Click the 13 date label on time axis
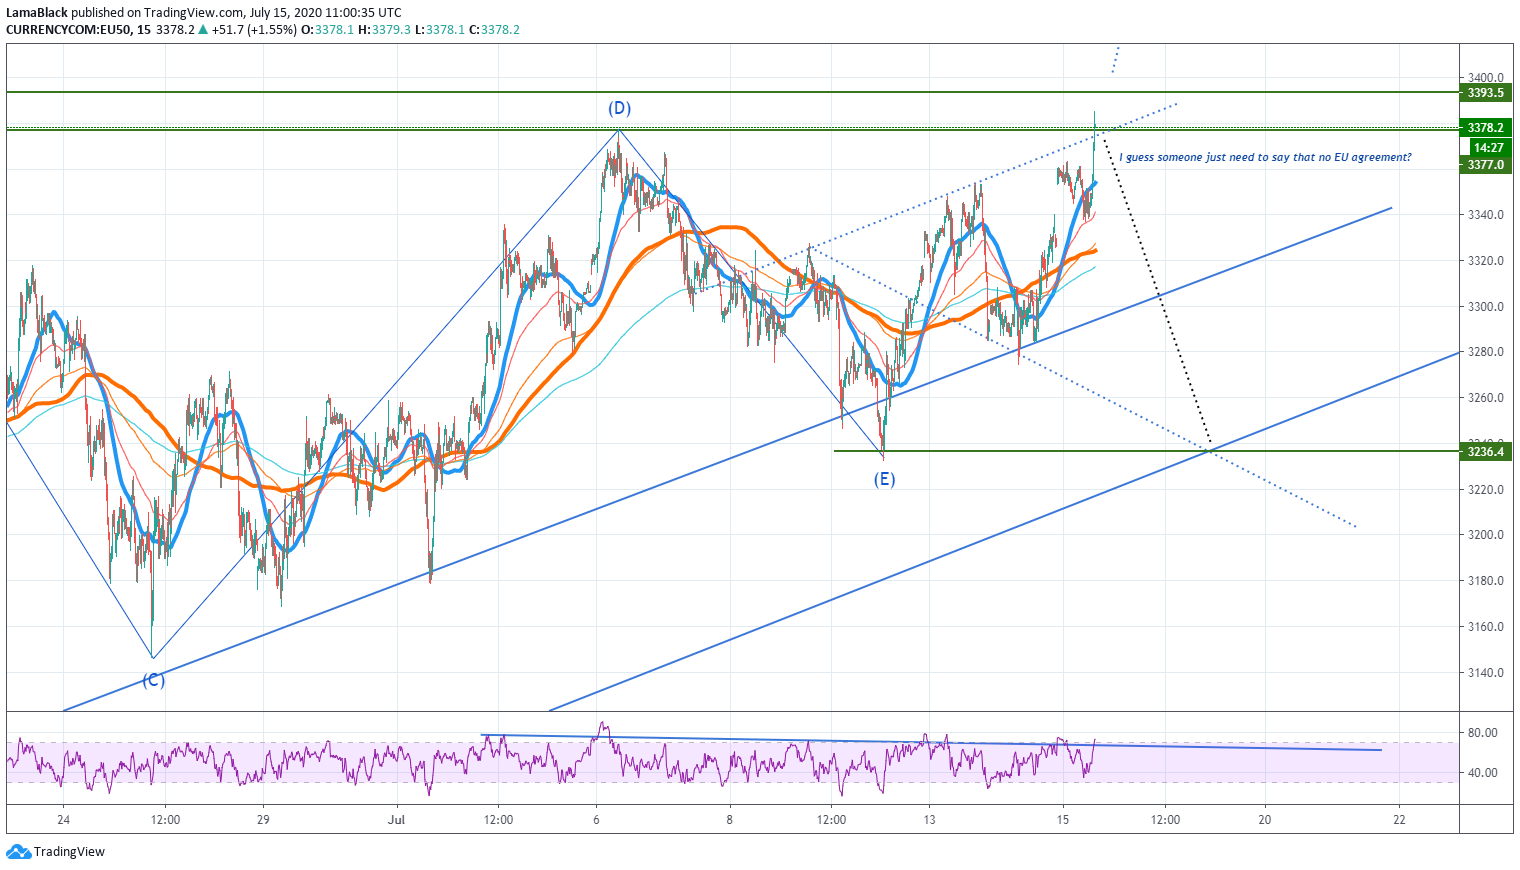This screenshot has width=1520, height=870. point(930,820)
